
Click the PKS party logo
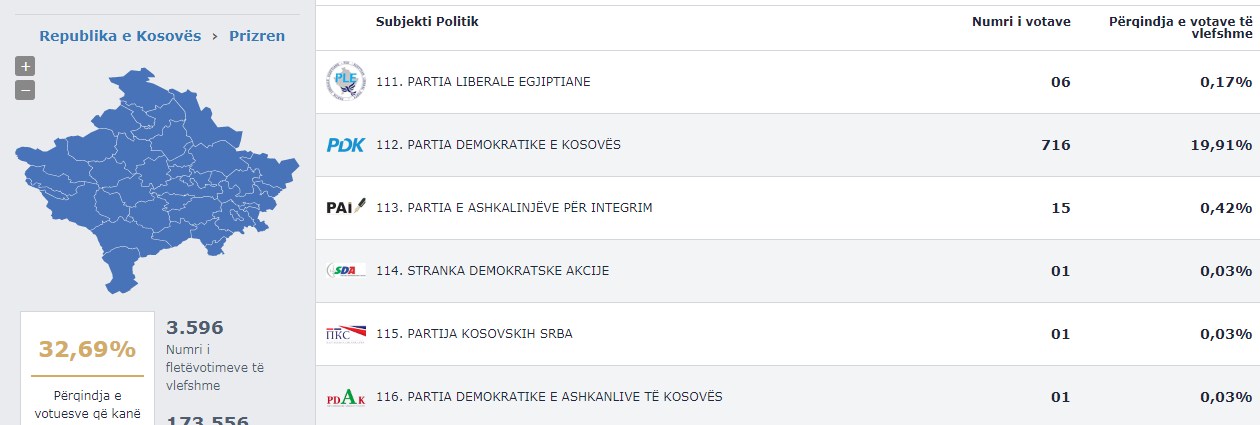coord(346,333)
